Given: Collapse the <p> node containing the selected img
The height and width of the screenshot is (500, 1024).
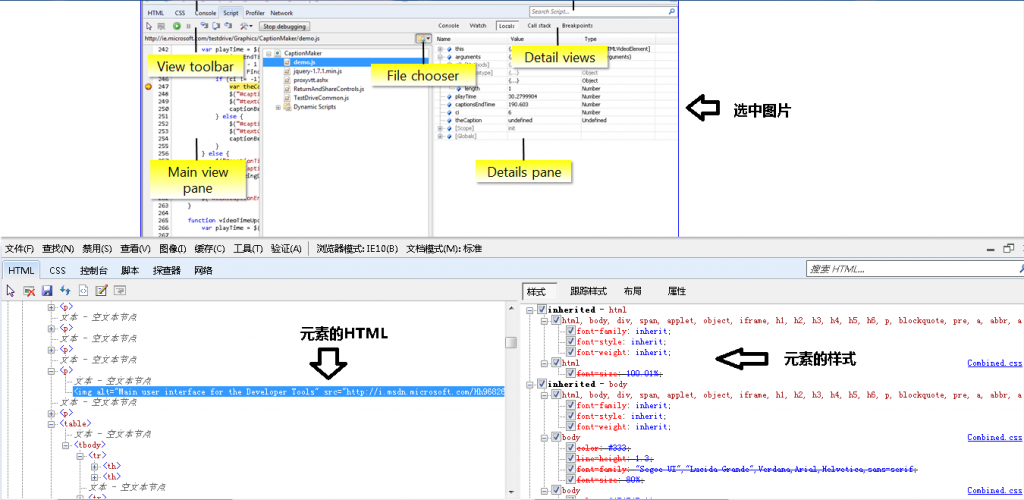Looking at the screenshot, I should coord(52,370).
